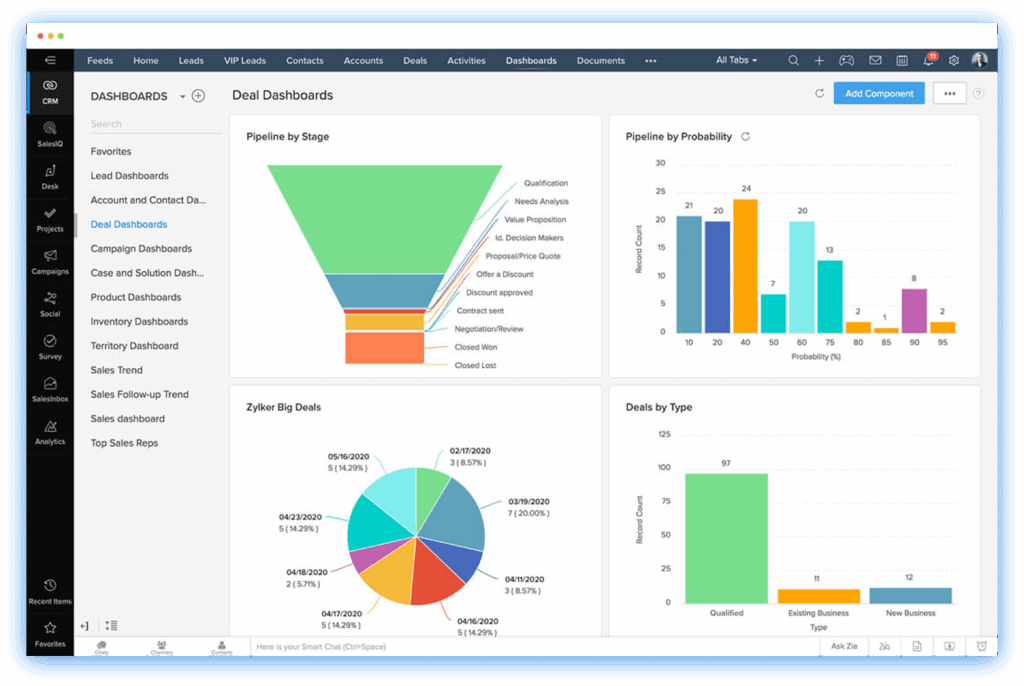
Task: Click the orange 40% probability bar
Action: [745, 266]
